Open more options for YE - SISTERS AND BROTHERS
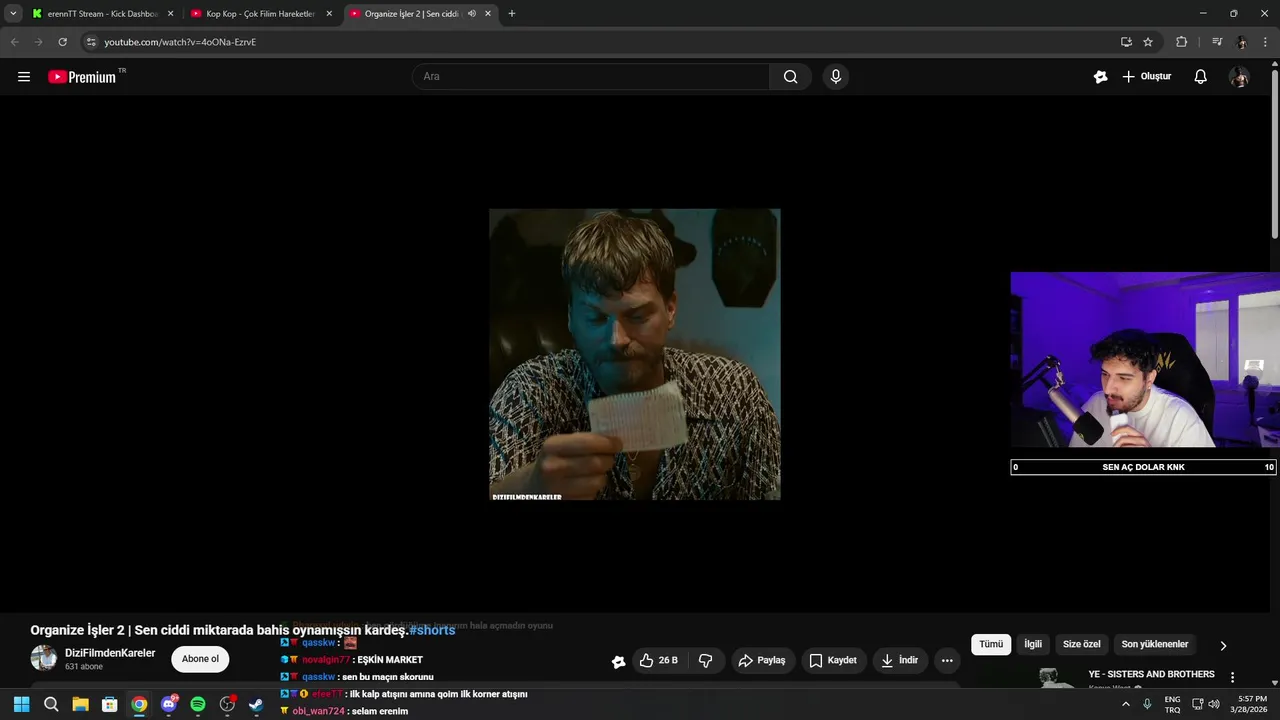This screenshot has height=720, width=1280. pyautogui.click(x=1232, y=677)
